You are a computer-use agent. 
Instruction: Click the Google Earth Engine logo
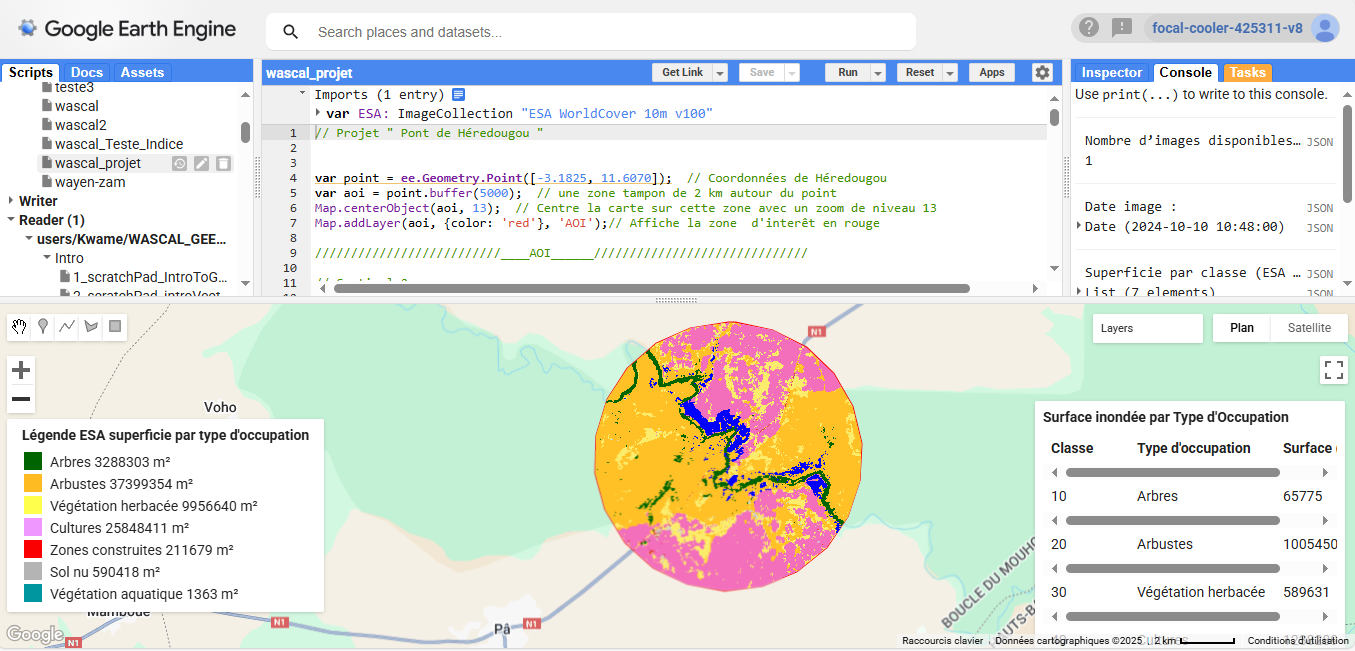click(127, 29)
